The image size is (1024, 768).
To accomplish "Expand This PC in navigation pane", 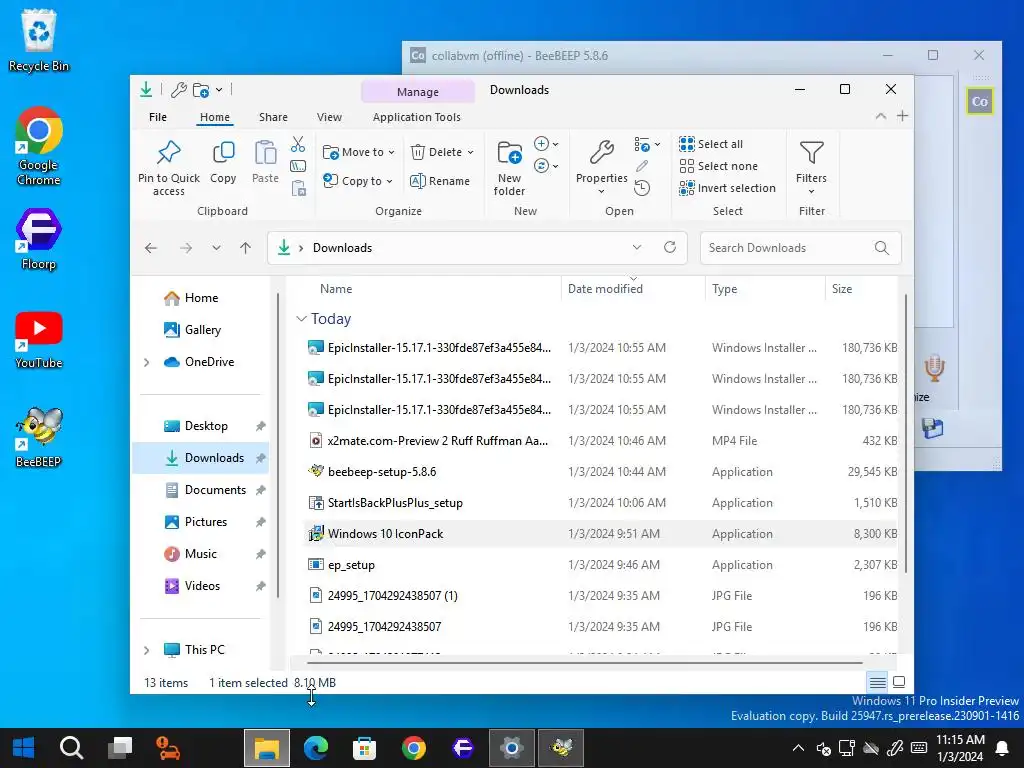I will click(x=146, y=650).
